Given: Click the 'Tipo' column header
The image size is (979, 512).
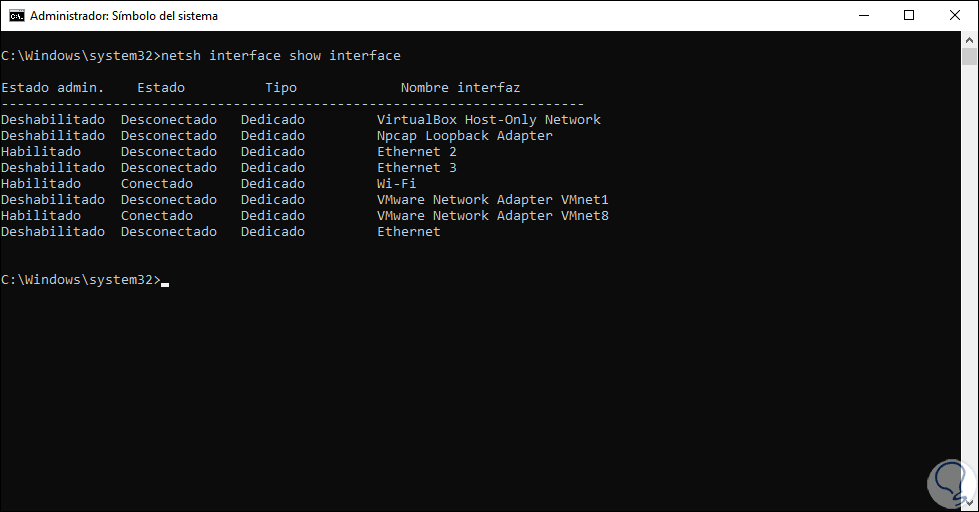Looking at the screenshot, I should [281, 88].
